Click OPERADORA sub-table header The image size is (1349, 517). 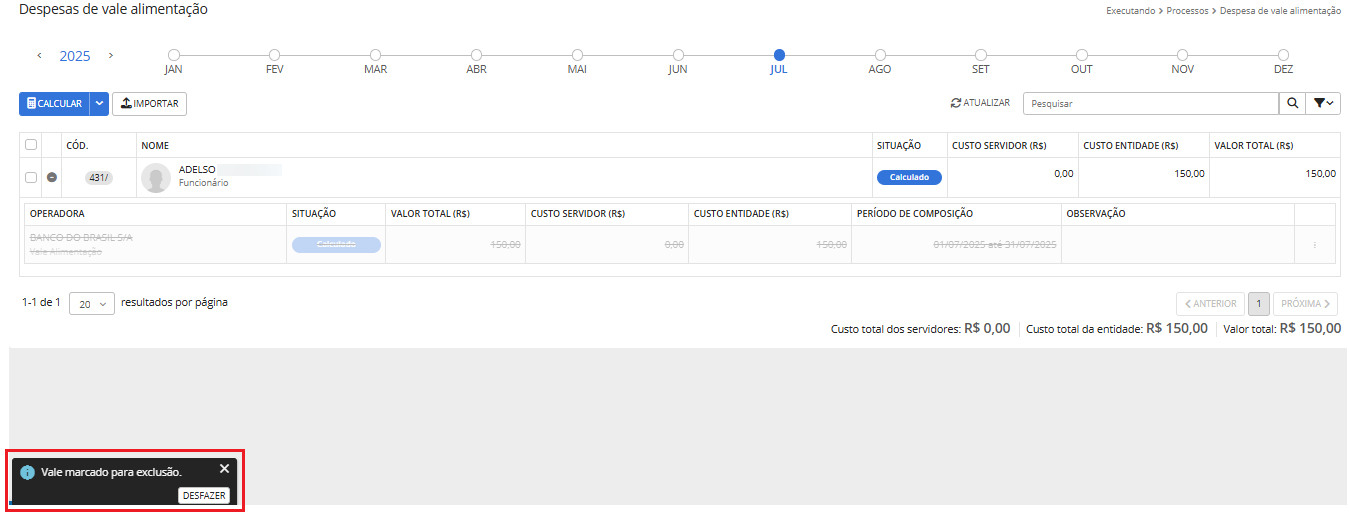pyautogui.click(x=57, y=214)
